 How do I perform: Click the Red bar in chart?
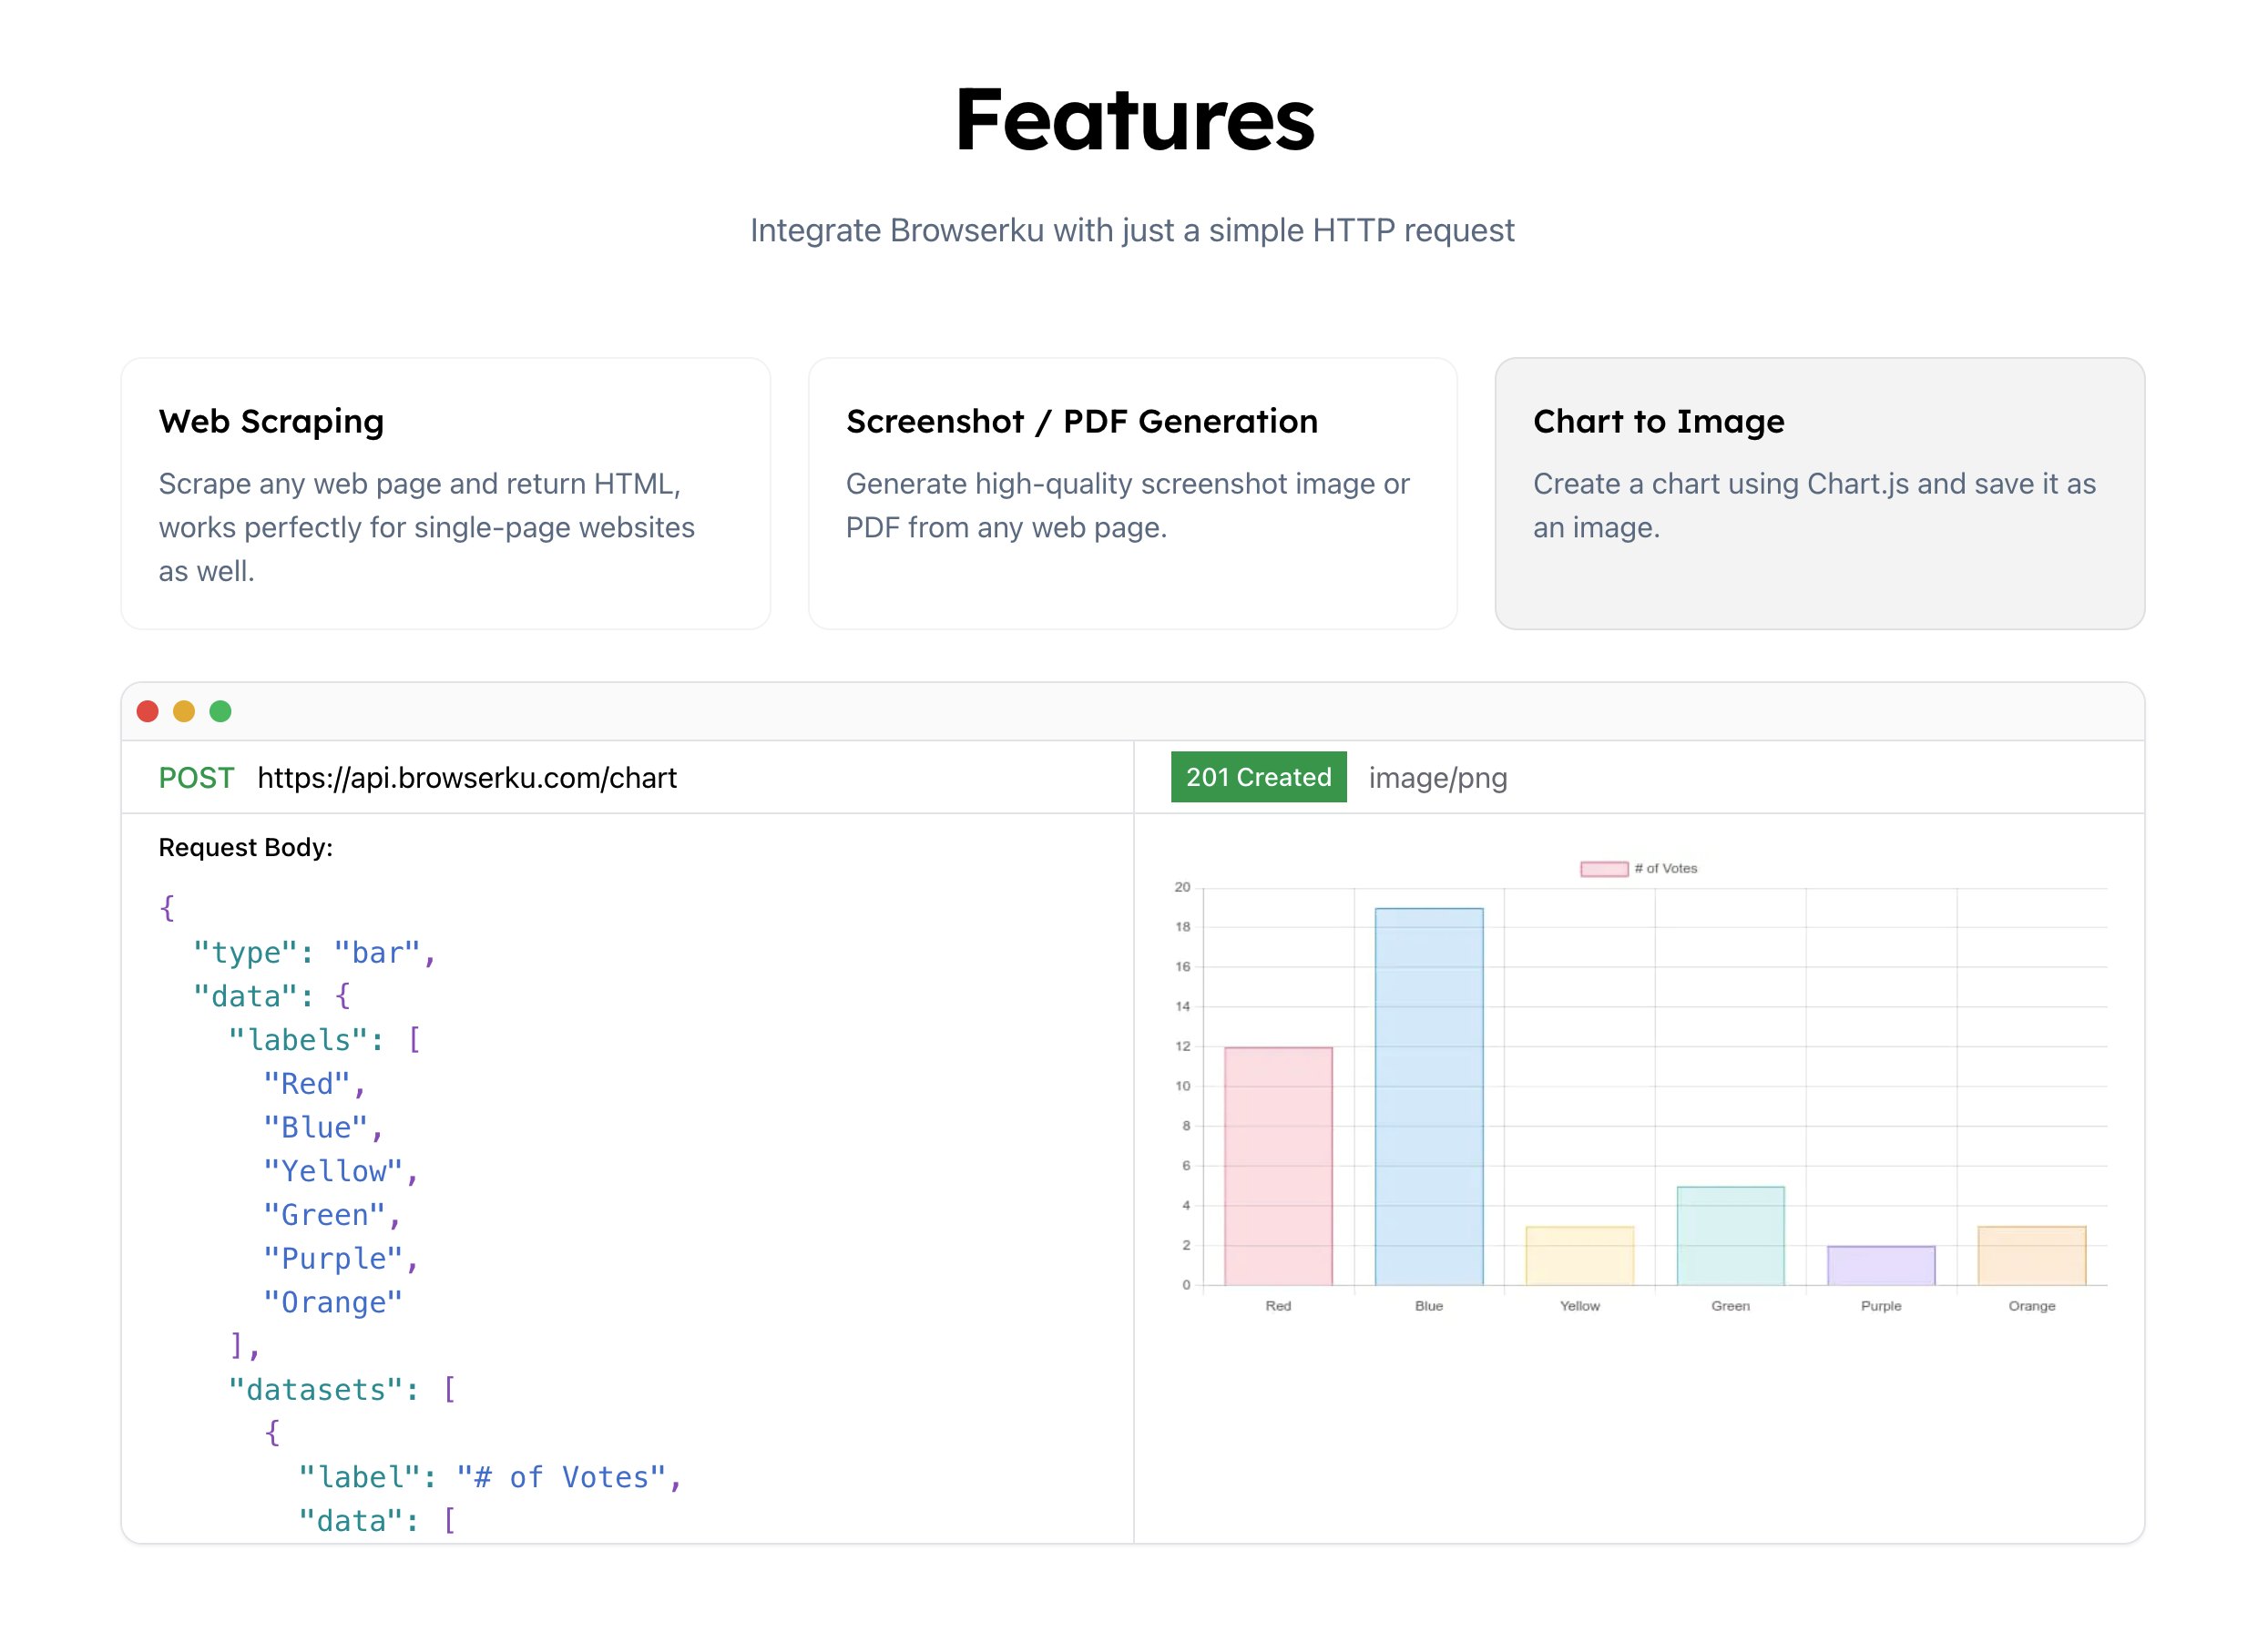pyautogui.click(x=1278, y=1165)
